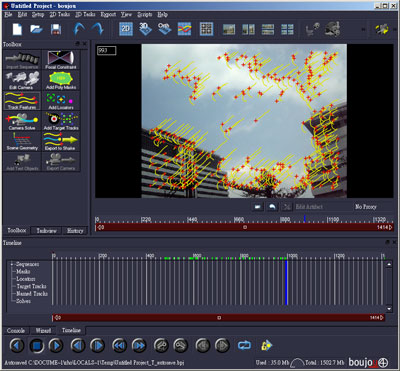Image resolution: width=400 pixels, height=371 pixels.
Task: Save the project with the floppy disk icon
Action: [x=56, y=29]
